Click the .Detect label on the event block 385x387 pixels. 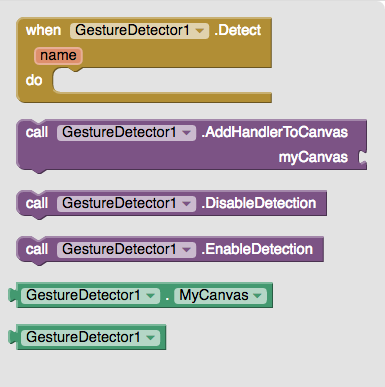[x=238, y=30]
